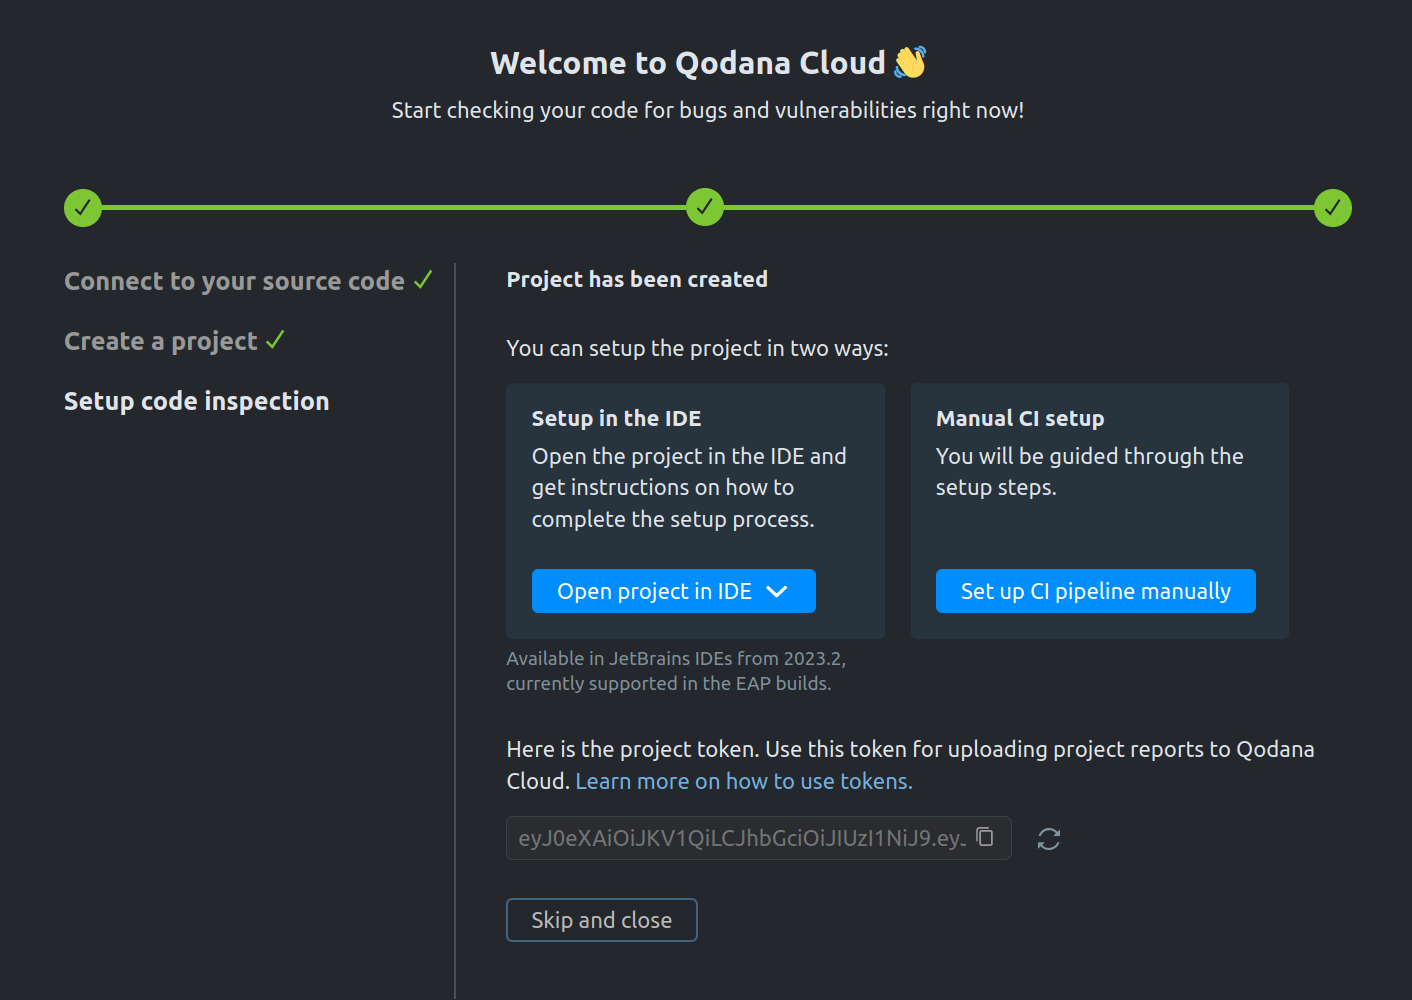
Task: Click the regenerate token refresh icon
Action: tap(1048, 839)
